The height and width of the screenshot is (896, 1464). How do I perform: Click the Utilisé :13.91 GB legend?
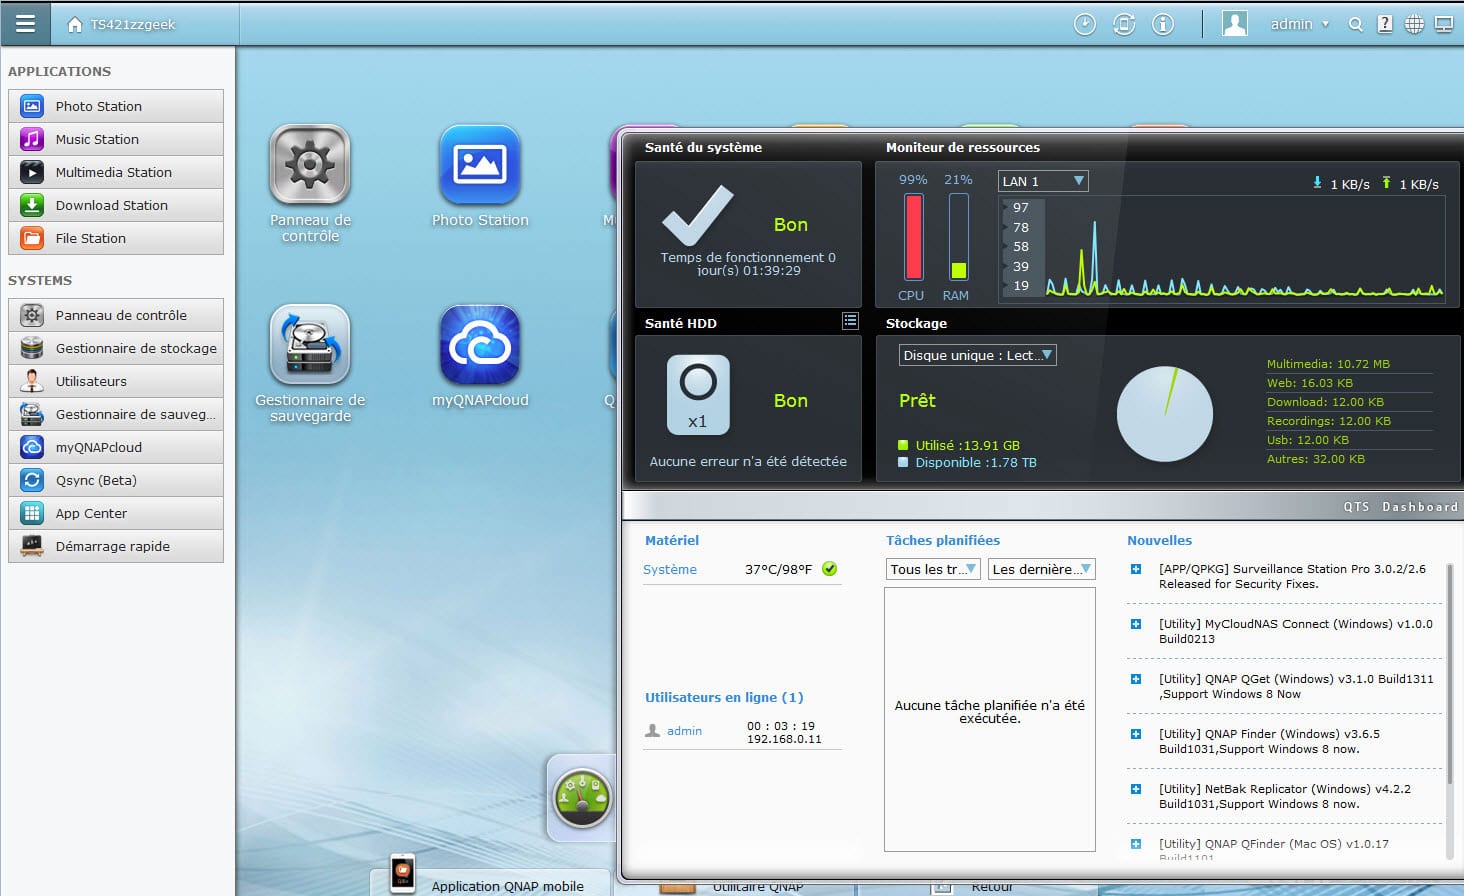tap(959, 445)
